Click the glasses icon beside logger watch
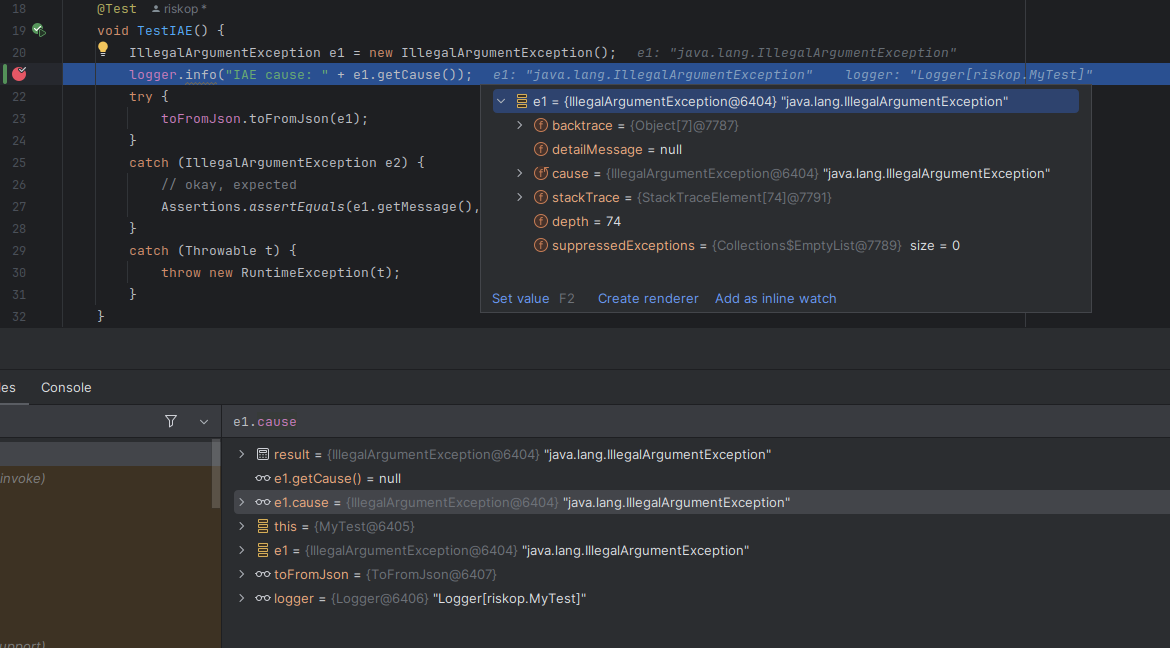 click(263, 598)
